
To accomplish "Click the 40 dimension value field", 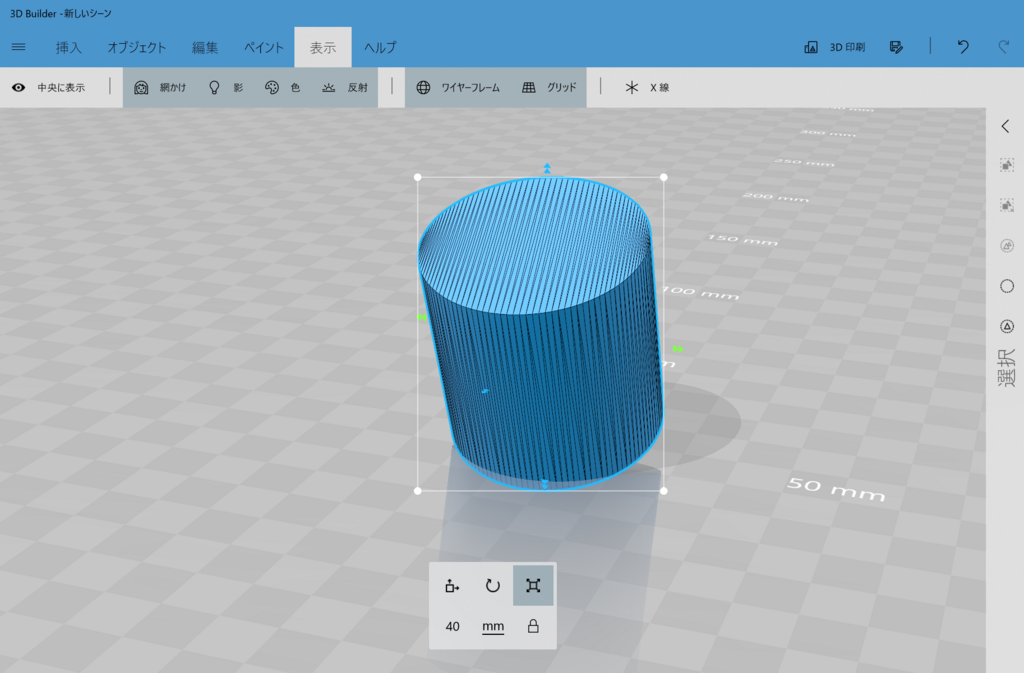I will [x=452, y=627].
